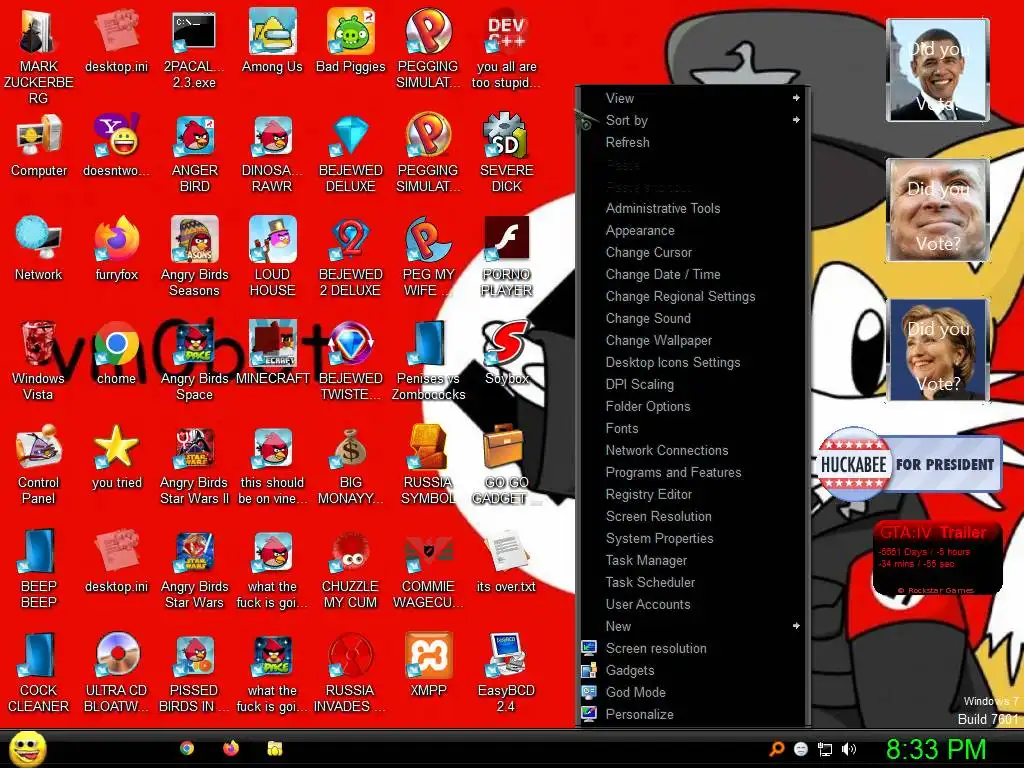Viewport: 1024px width, 768px height.
Task: Expand the Sort by submenu
Action: click(694, 120)
